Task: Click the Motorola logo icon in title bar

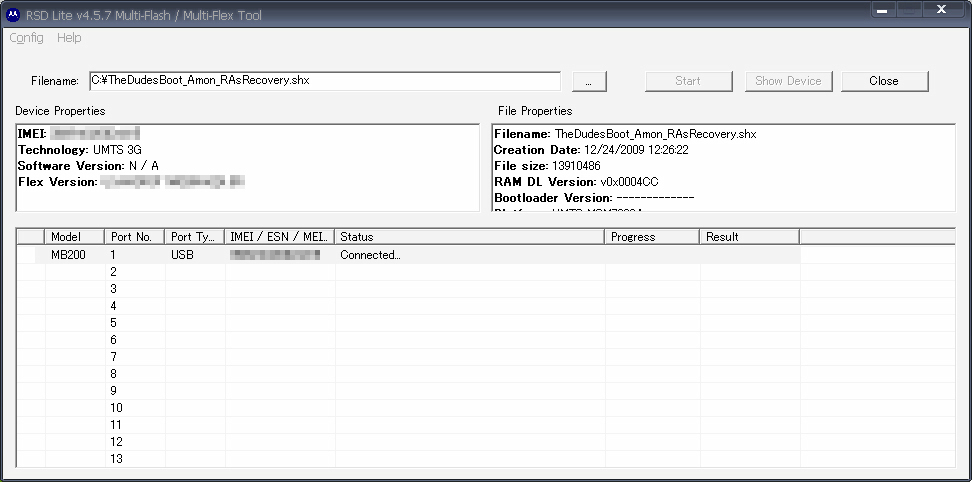Action: pos(13,15)
